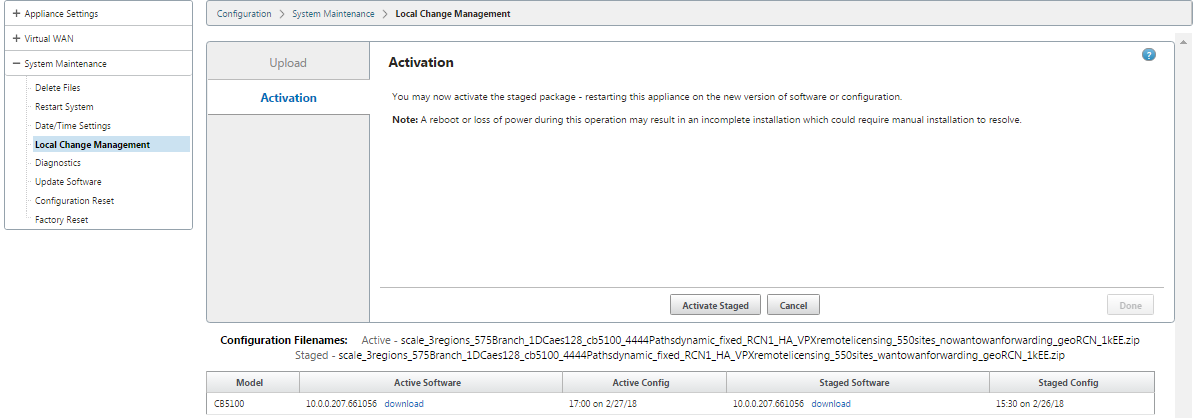Click the Activate Staged button

pos(715,305)
